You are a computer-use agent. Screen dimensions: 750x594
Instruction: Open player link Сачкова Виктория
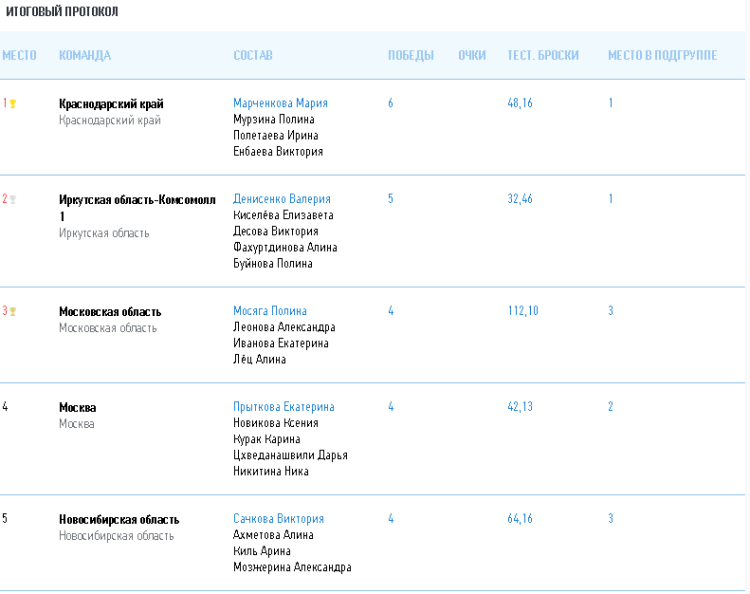tap(278, 519)
